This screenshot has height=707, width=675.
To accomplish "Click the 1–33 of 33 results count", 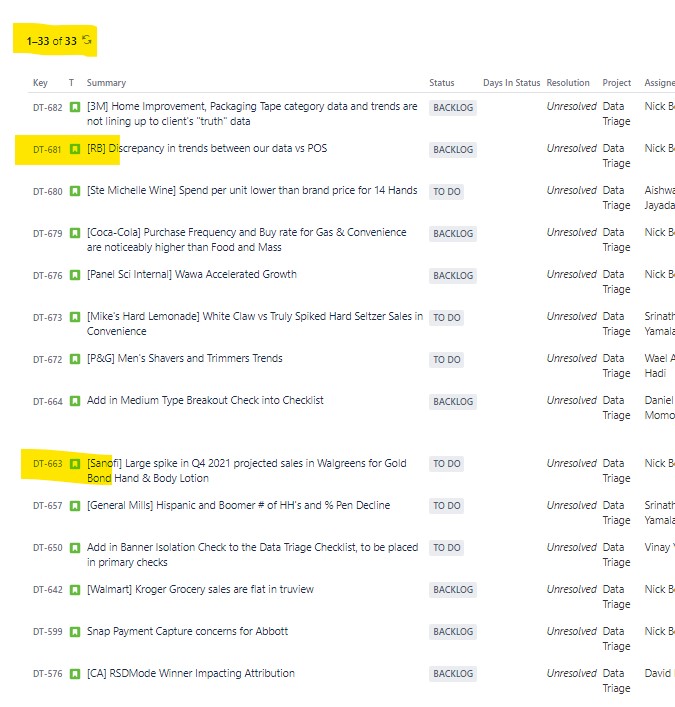I will click(x=52, y=41).
